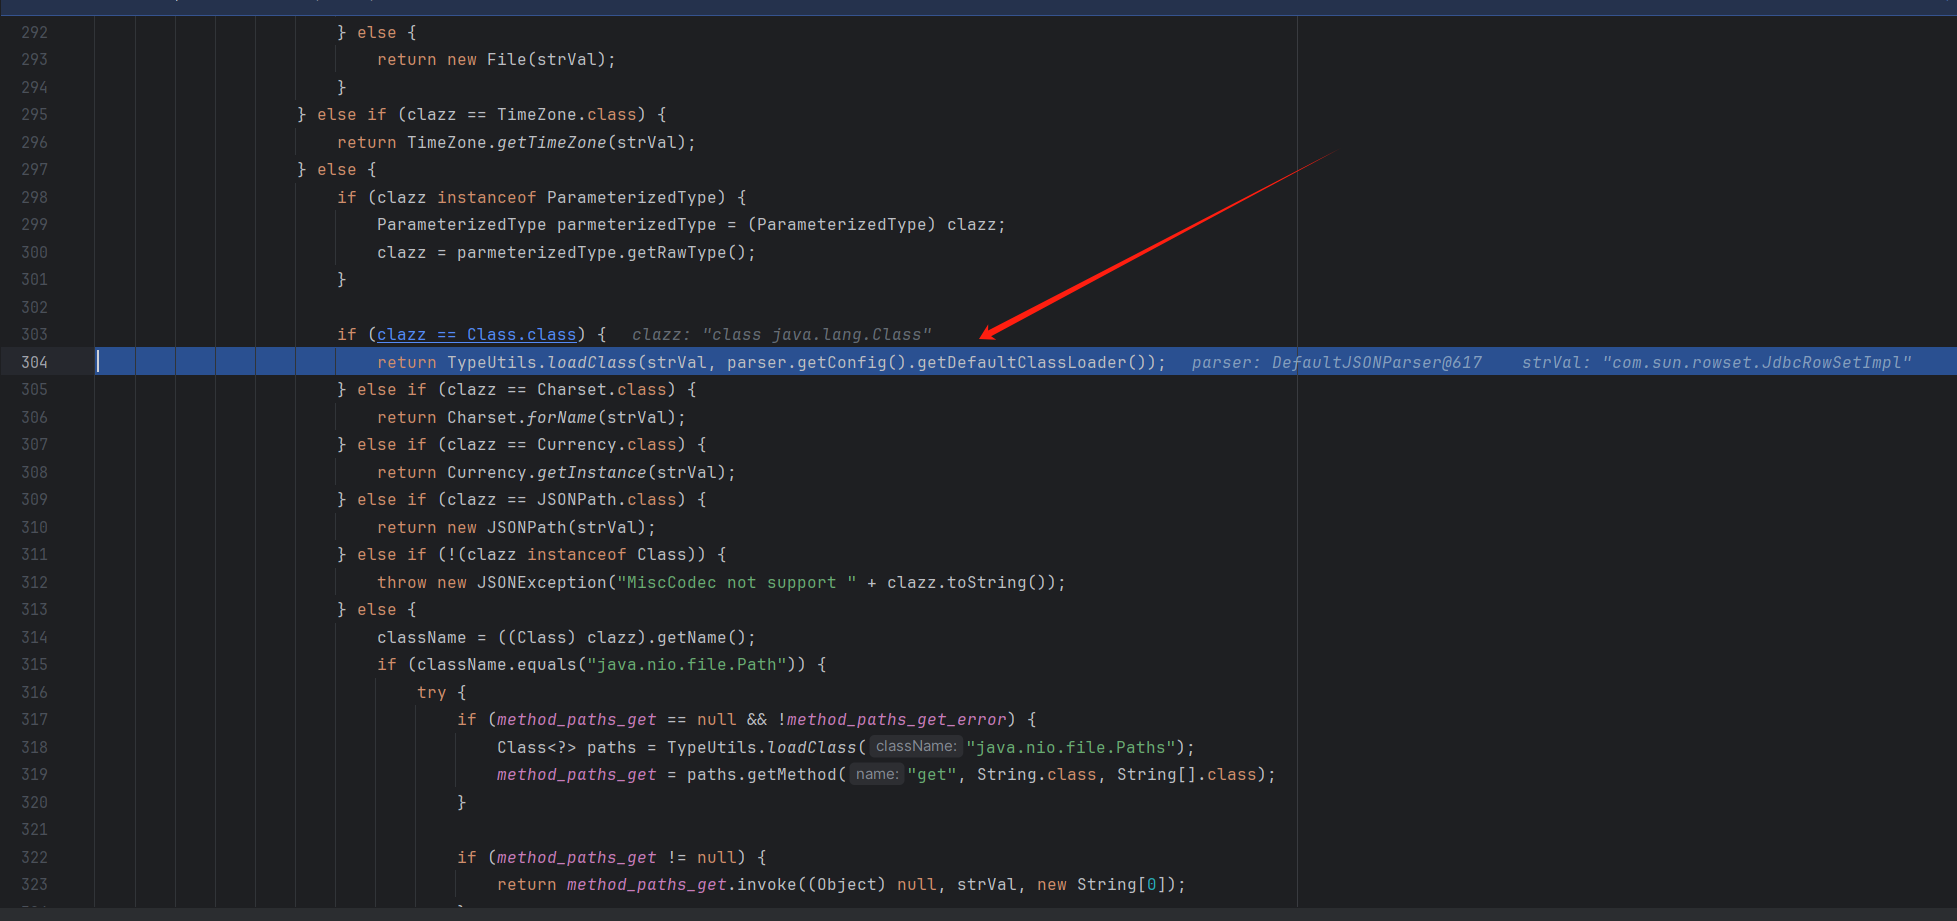Click line number 292 in the gutter
Viewport: 1957px width, 921px height.
tap(34, 32)
